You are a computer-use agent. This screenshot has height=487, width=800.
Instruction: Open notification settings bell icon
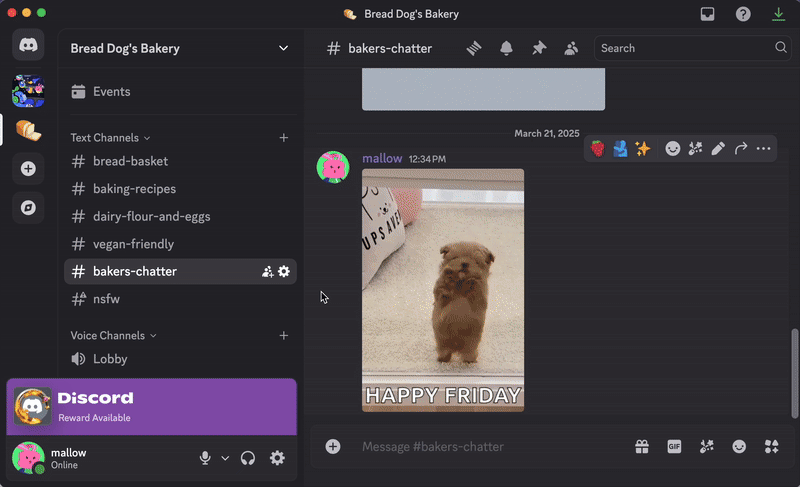506,48
